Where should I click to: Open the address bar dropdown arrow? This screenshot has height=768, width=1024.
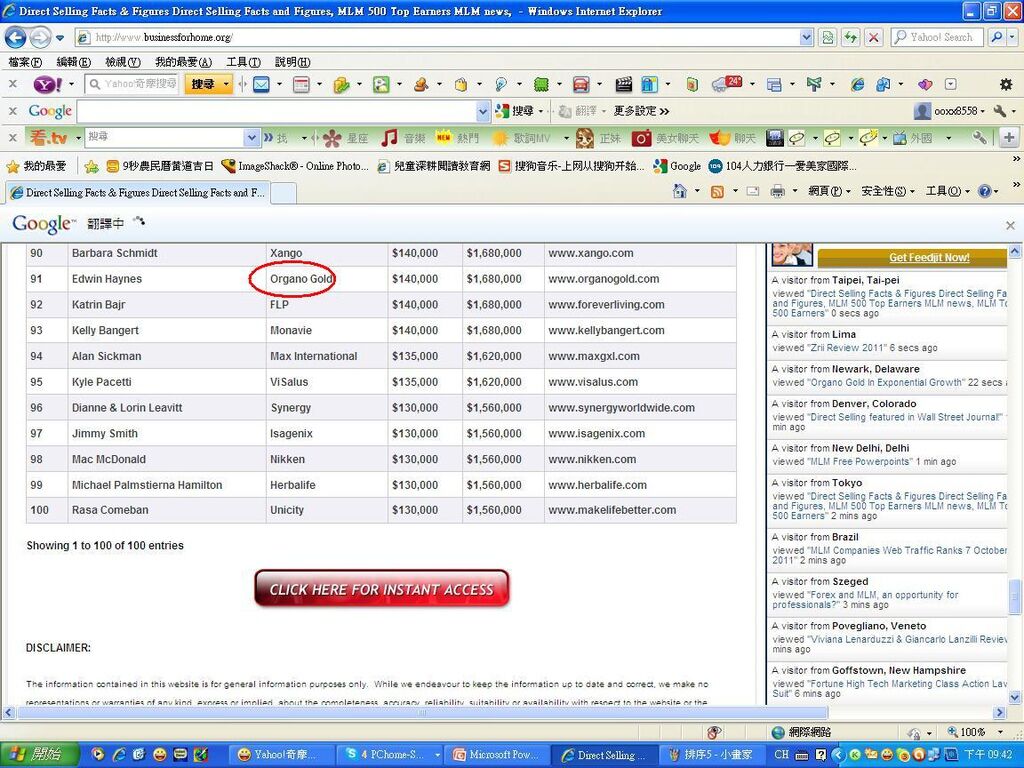coord(807,37)
